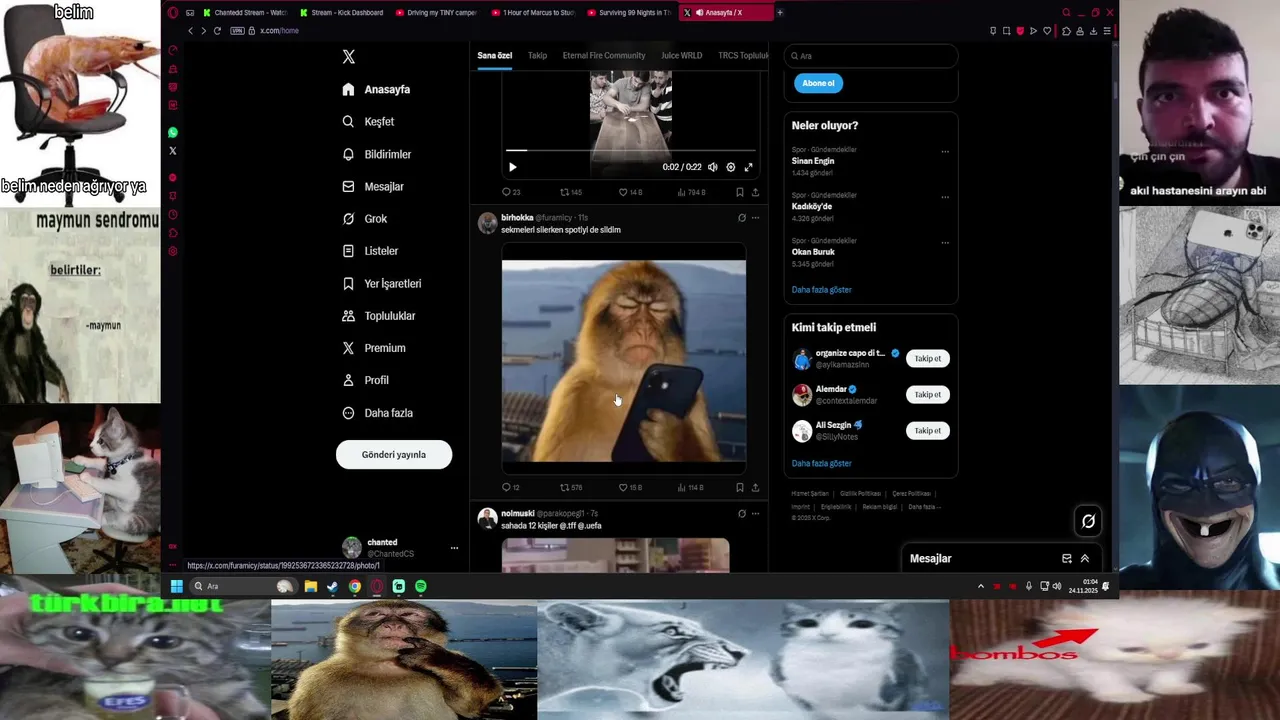Open Profil page
This screenshot has width=1280, height=720.
[365, 380]
